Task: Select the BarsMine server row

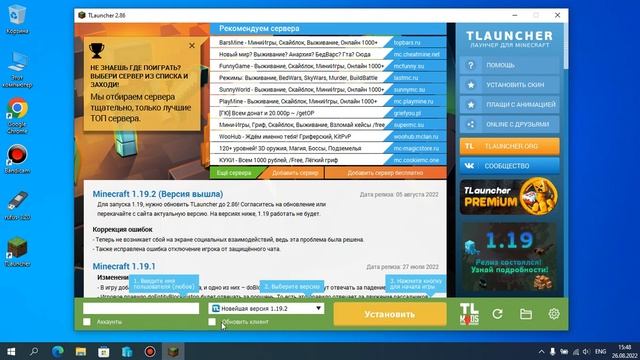Action: [x=298, y=42]
